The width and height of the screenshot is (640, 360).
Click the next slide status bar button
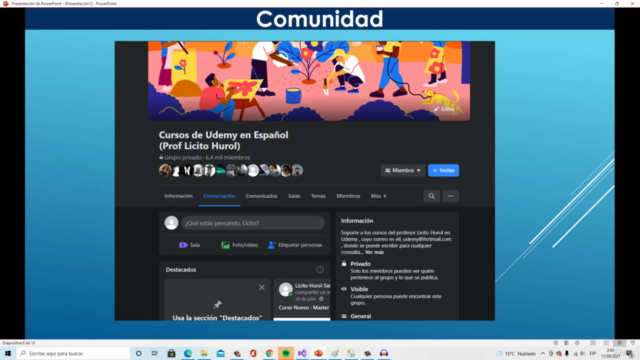pos(577,343)
